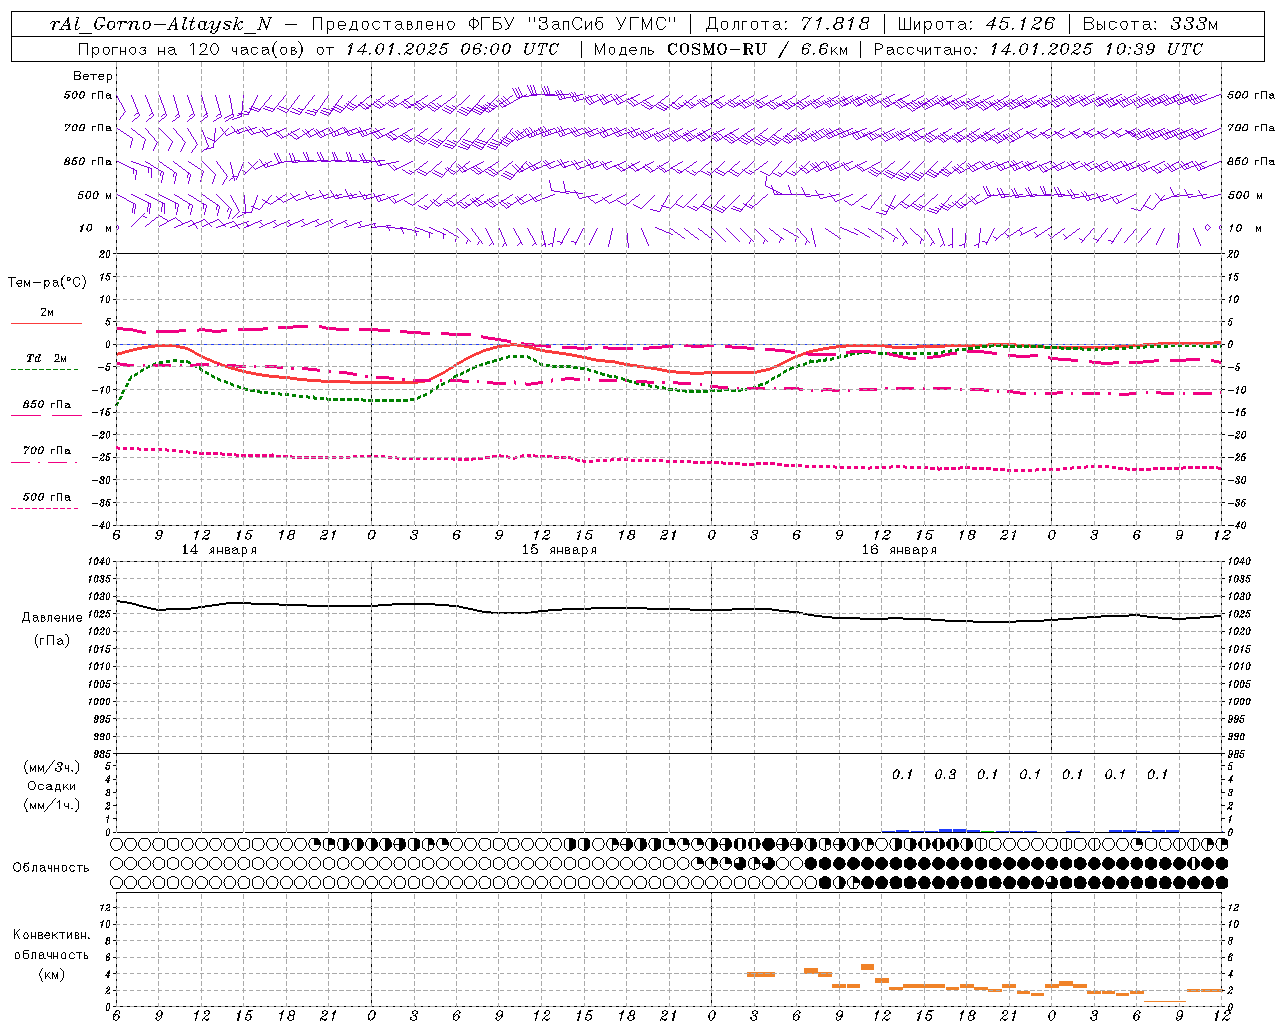Viewport: 1280px width, 1024px height.
Task: Click '10 м' wind level label on right
Action: 1245,228
